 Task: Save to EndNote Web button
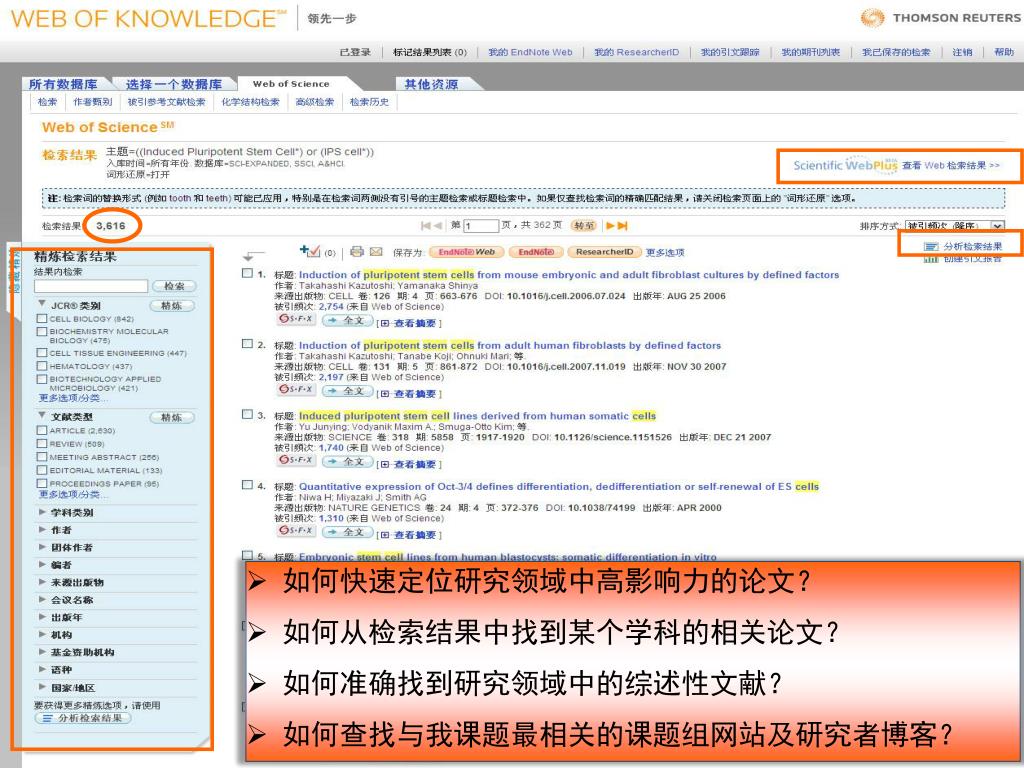point(466,252)
